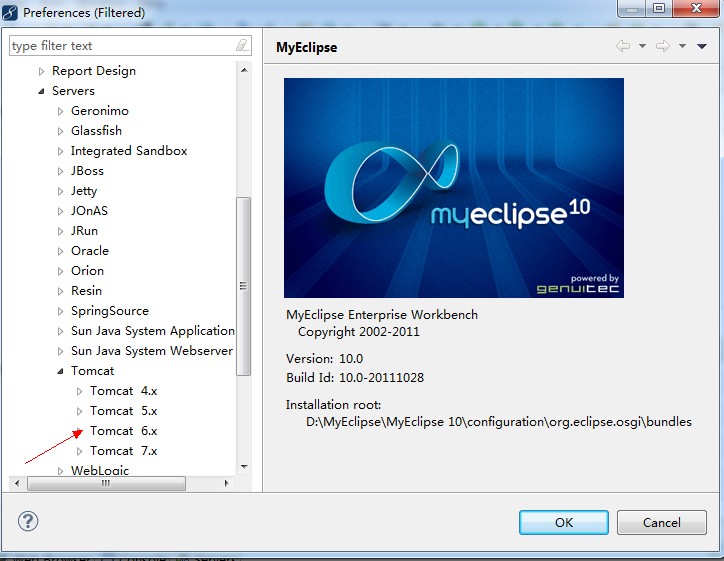Viewport: 724px width, 561px height.
Task: Select Sun Java System Webserver entry
Action: [152, 350]
